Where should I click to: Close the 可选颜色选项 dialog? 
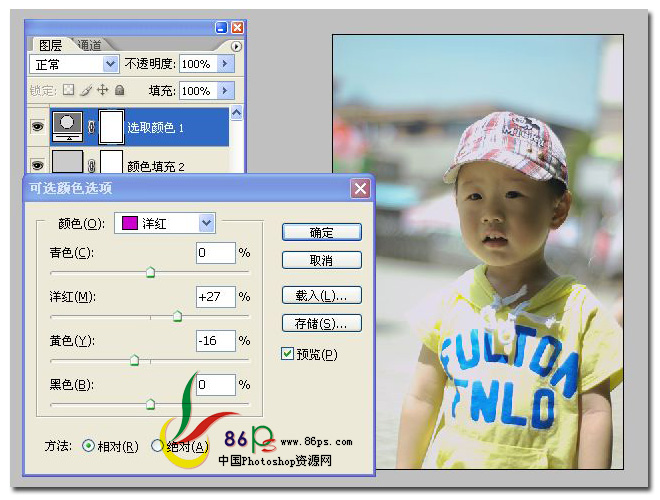pos(360,188)
